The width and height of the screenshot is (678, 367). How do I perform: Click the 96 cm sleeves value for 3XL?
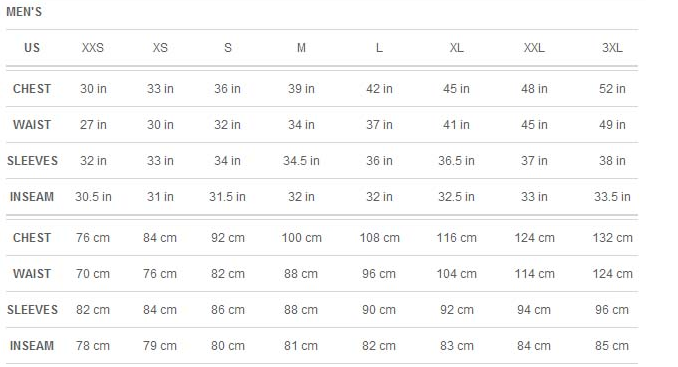[612, 310]
